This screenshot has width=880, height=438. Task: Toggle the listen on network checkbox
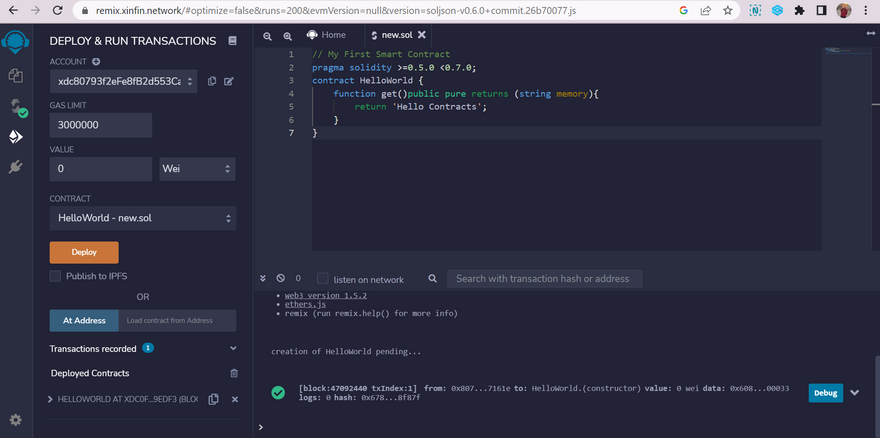pyautogui.click(x=323, y=279)
